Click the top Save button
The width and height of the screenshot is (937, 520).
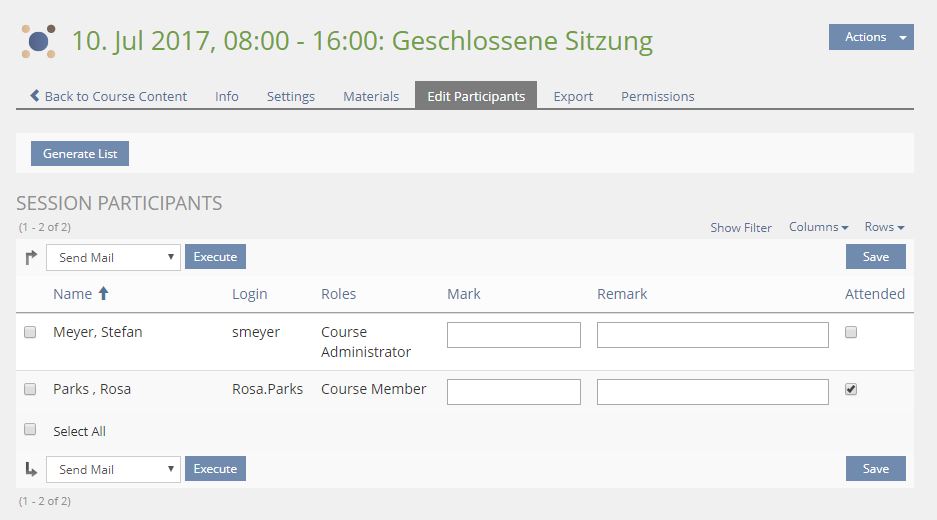[875, 257]
